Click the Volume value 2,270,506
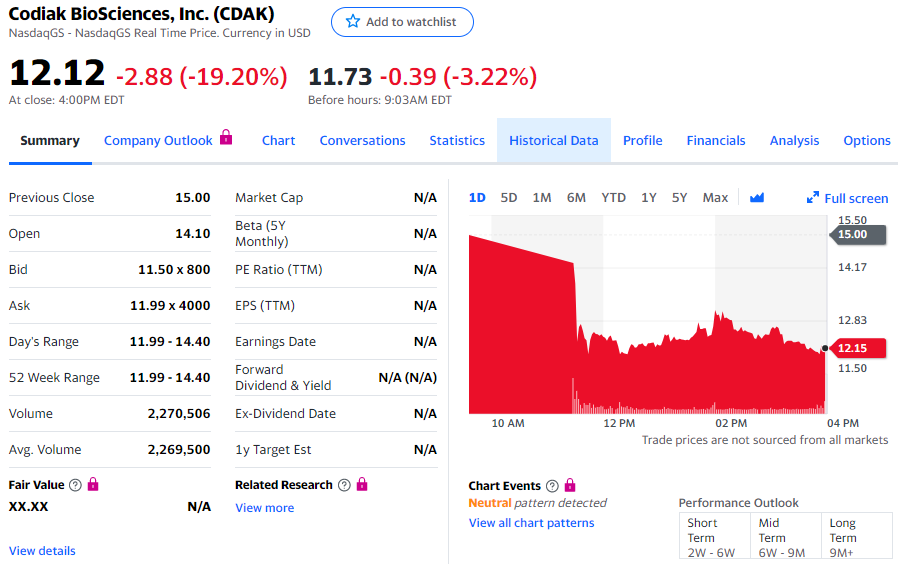The image size is (898, 564). point(179,413)
